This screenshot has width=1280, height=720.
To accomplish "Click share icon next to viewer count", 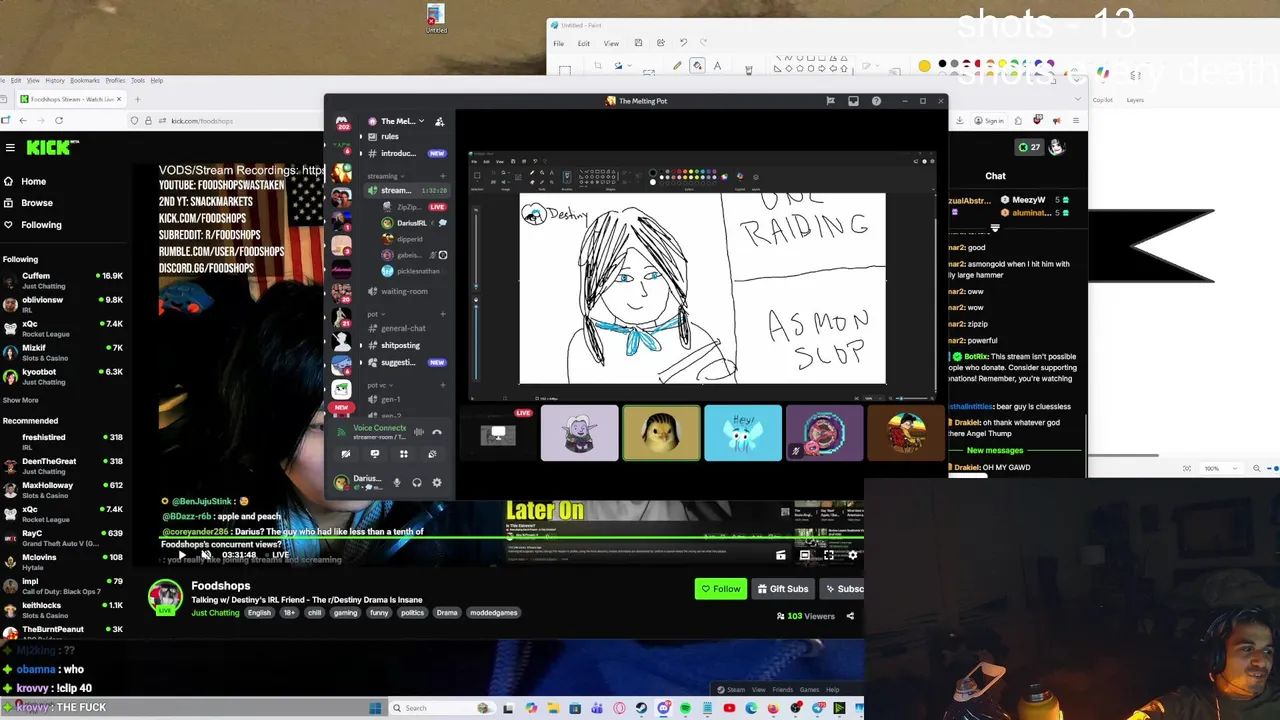I will pyautogui.click(x=850, y=616).
